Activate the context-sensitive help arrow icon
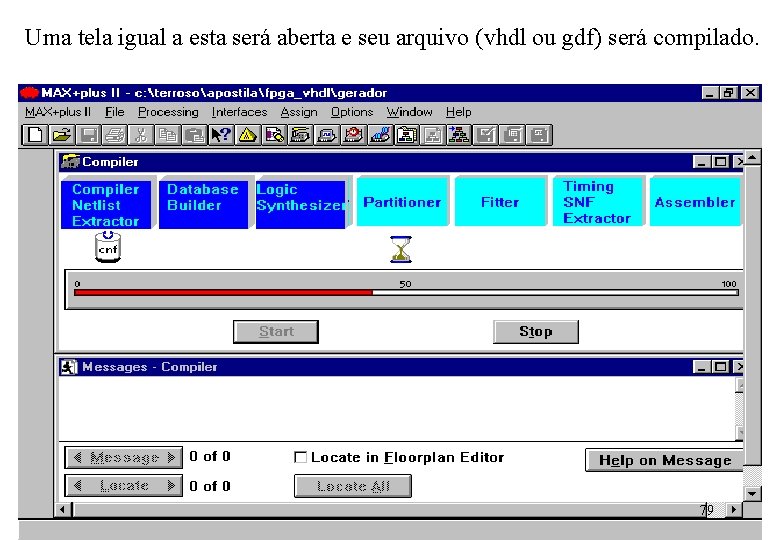 pyautogui.click(x=221, y=135)
